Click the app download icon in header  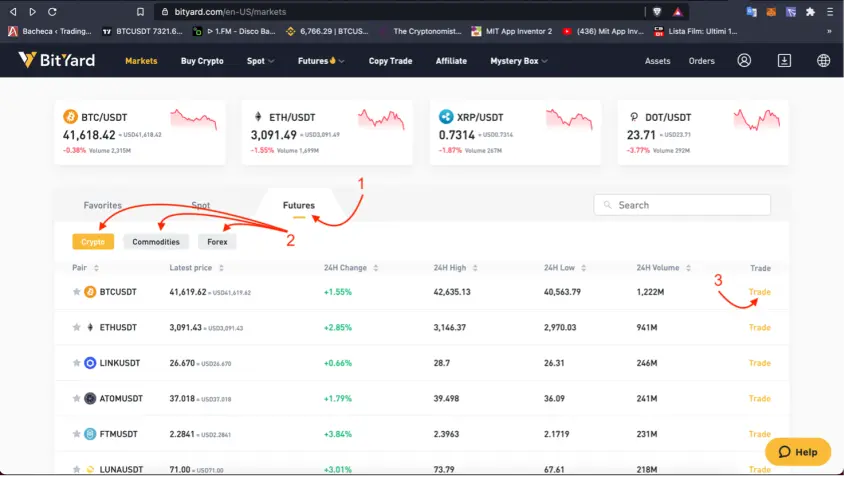tap(784, 60)
